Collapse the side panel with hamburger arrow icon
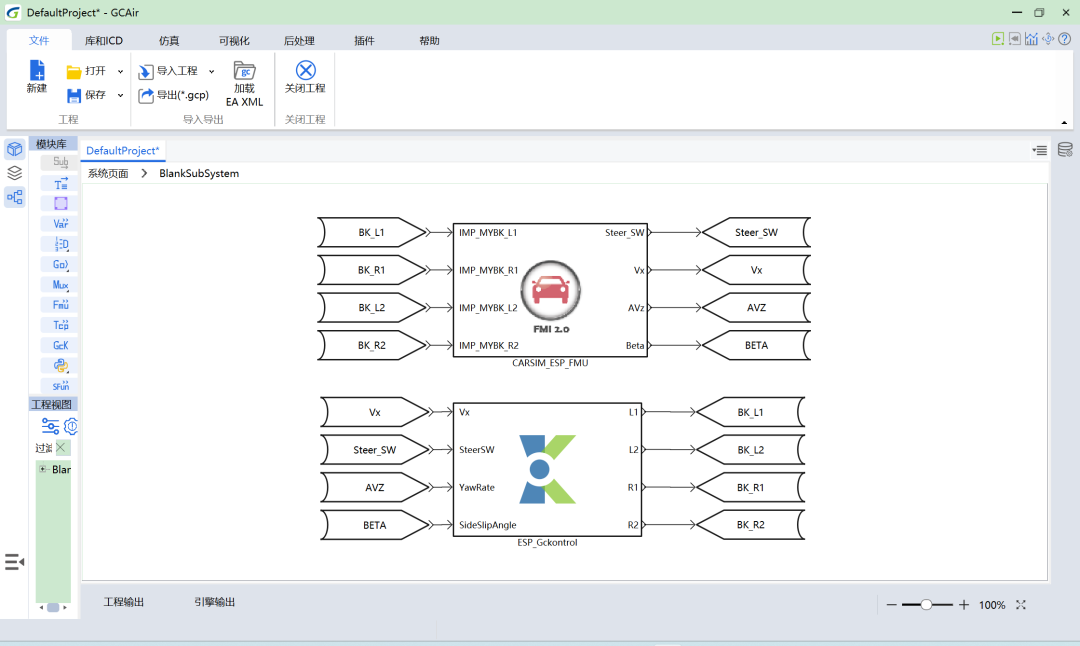The image size is (1080, 646). pos(14,562)
